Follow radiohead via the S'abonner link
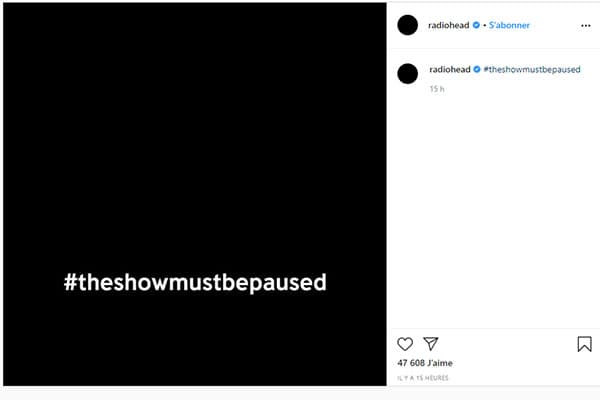600x400 pixels. (509, 25)
